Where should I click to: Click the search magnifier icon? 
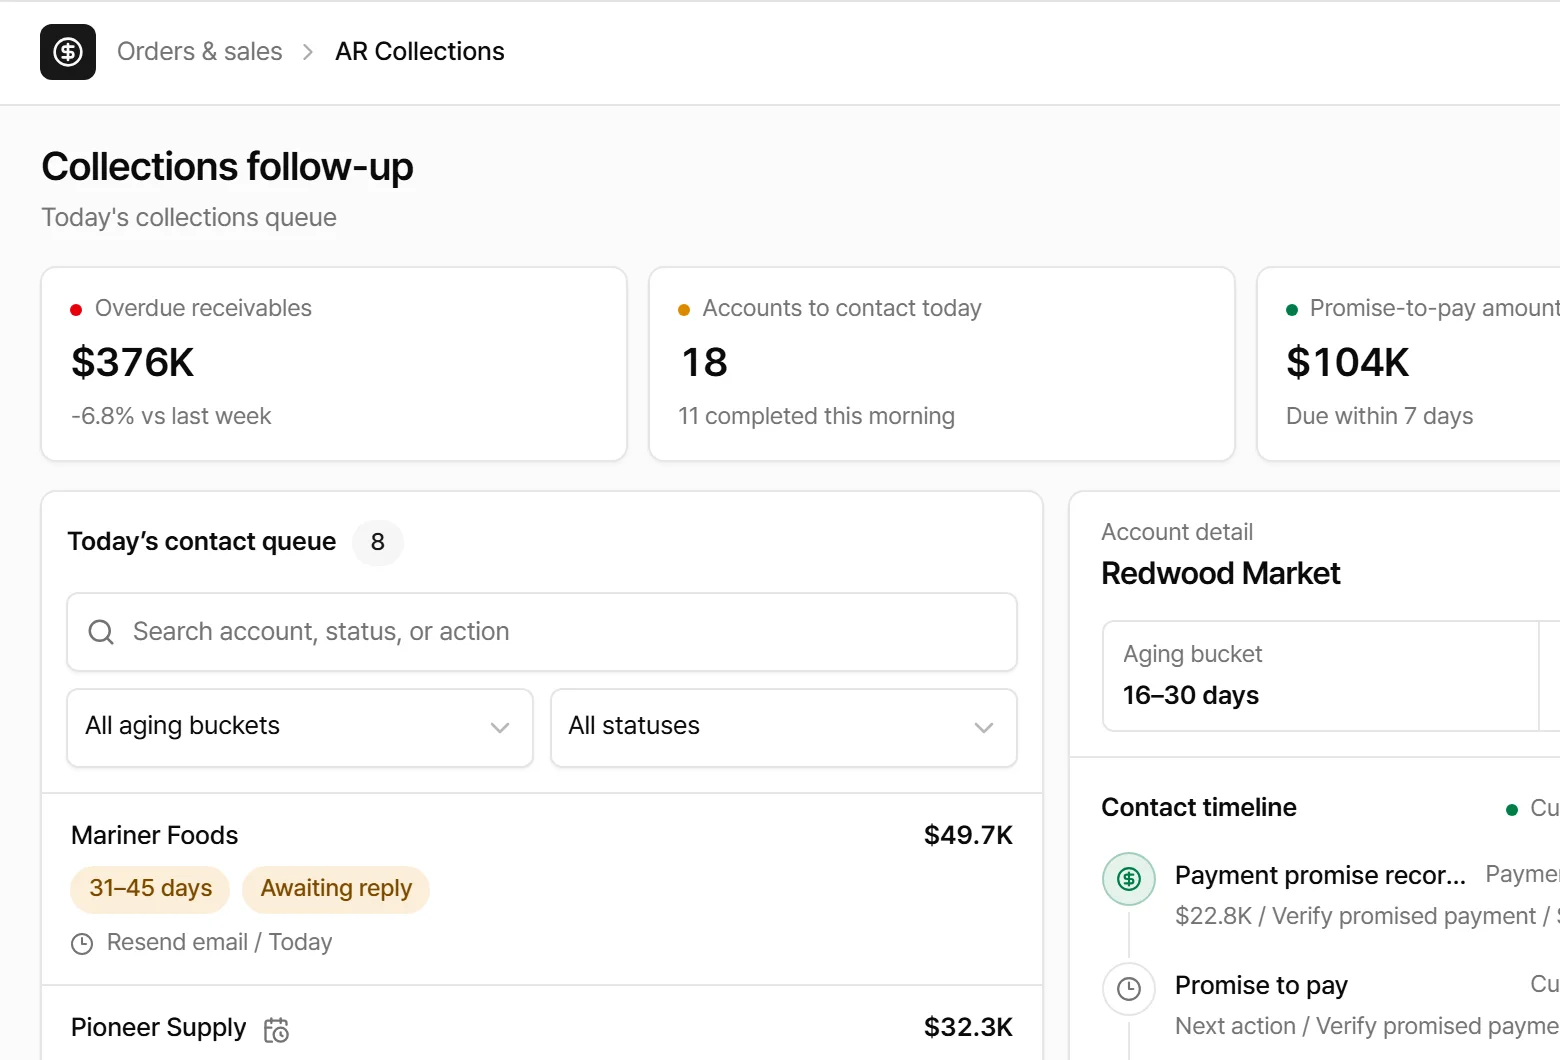point(101,632)
